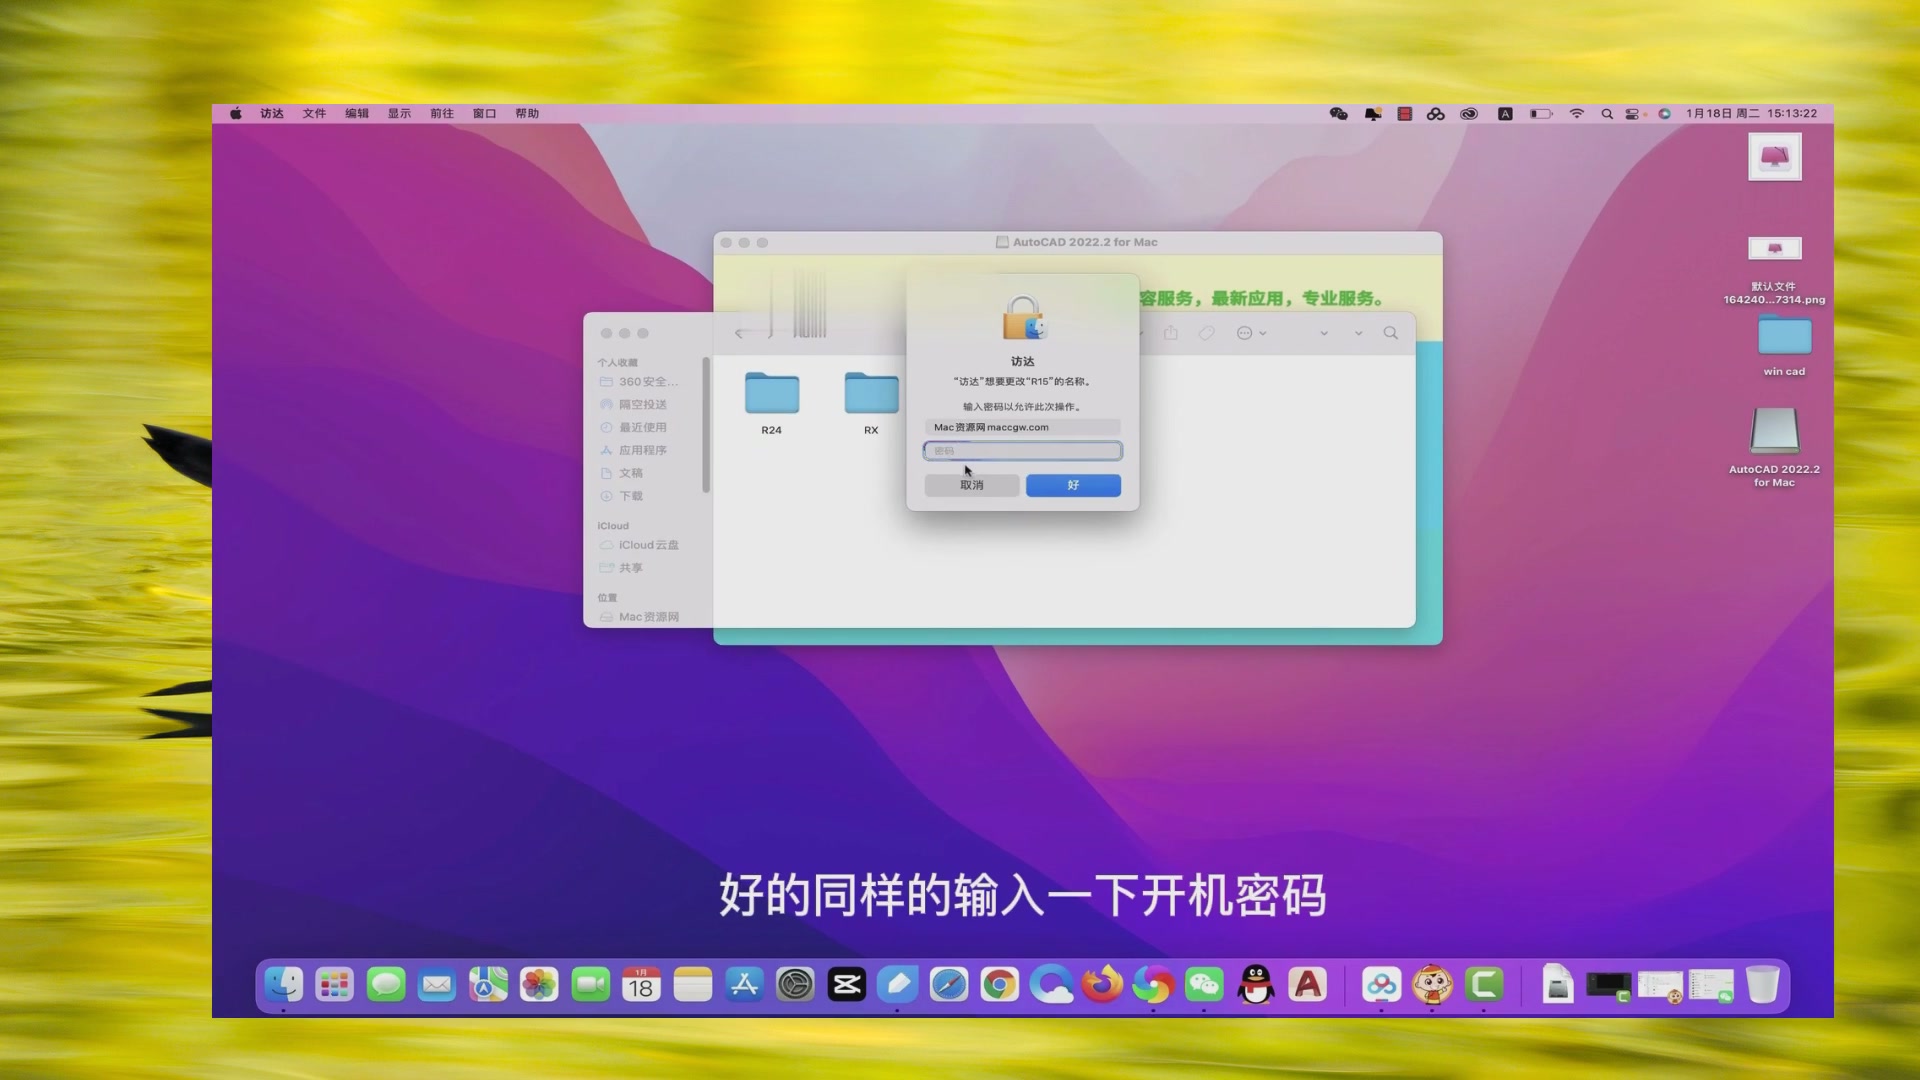The image size is (1920, 1080).
Task: Open Finder from the Dock
Action: [284, 986]
